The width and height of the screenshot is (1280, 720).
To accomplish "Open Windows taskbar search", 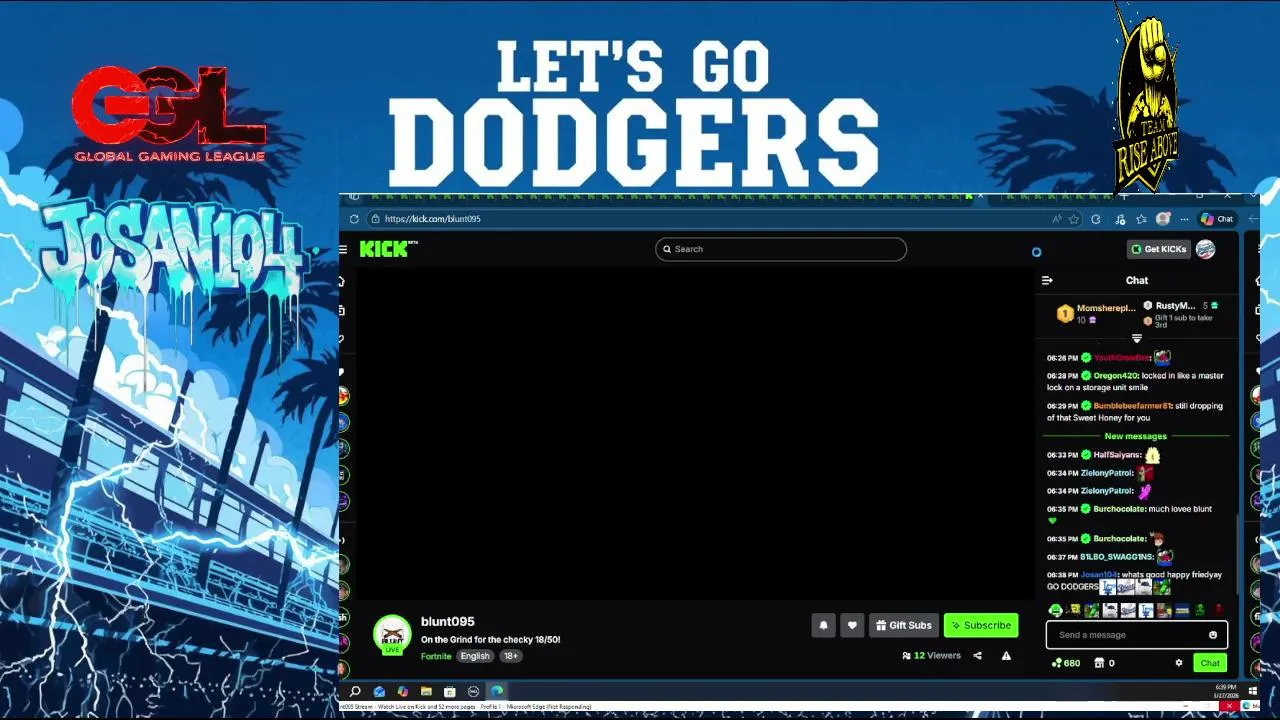I will point(355,692).
